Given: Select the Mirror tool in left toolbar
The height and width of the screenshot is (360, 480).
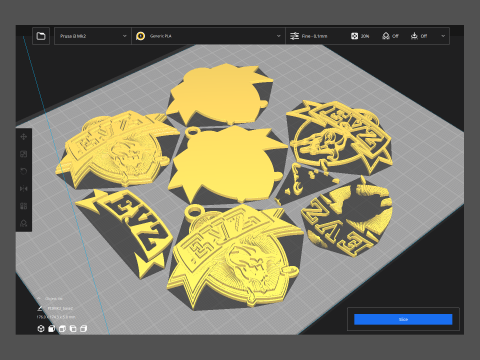Looking at the screenshot, I should [24, 189].
